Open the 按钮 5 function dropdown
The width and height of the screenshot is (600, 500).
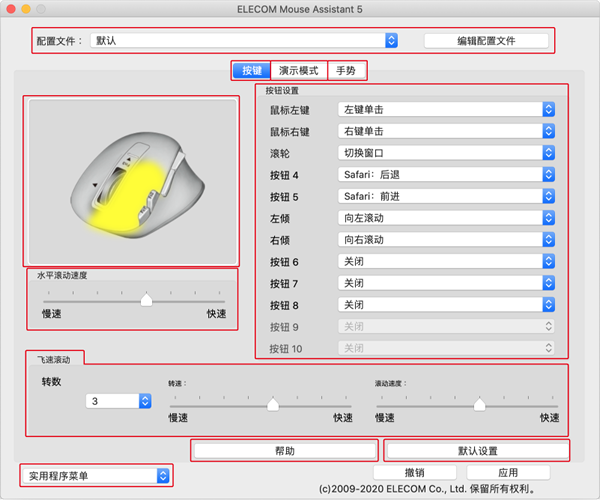pyautogui.click(x=446, y=196)
